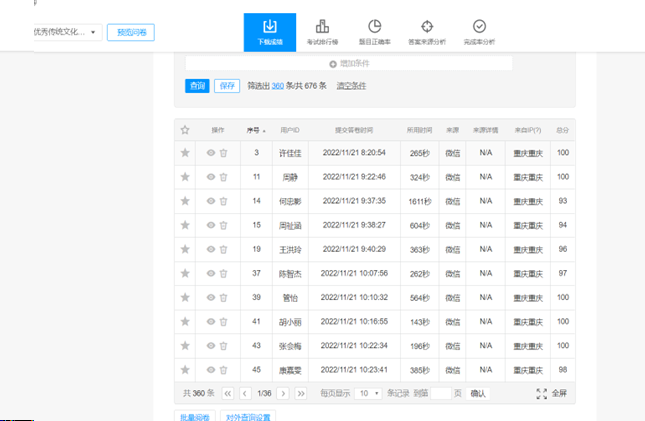The width and height of the screenshot is (645, 421).
Task: Delete the record for 许佳佳
Action: tap(224, 153)
